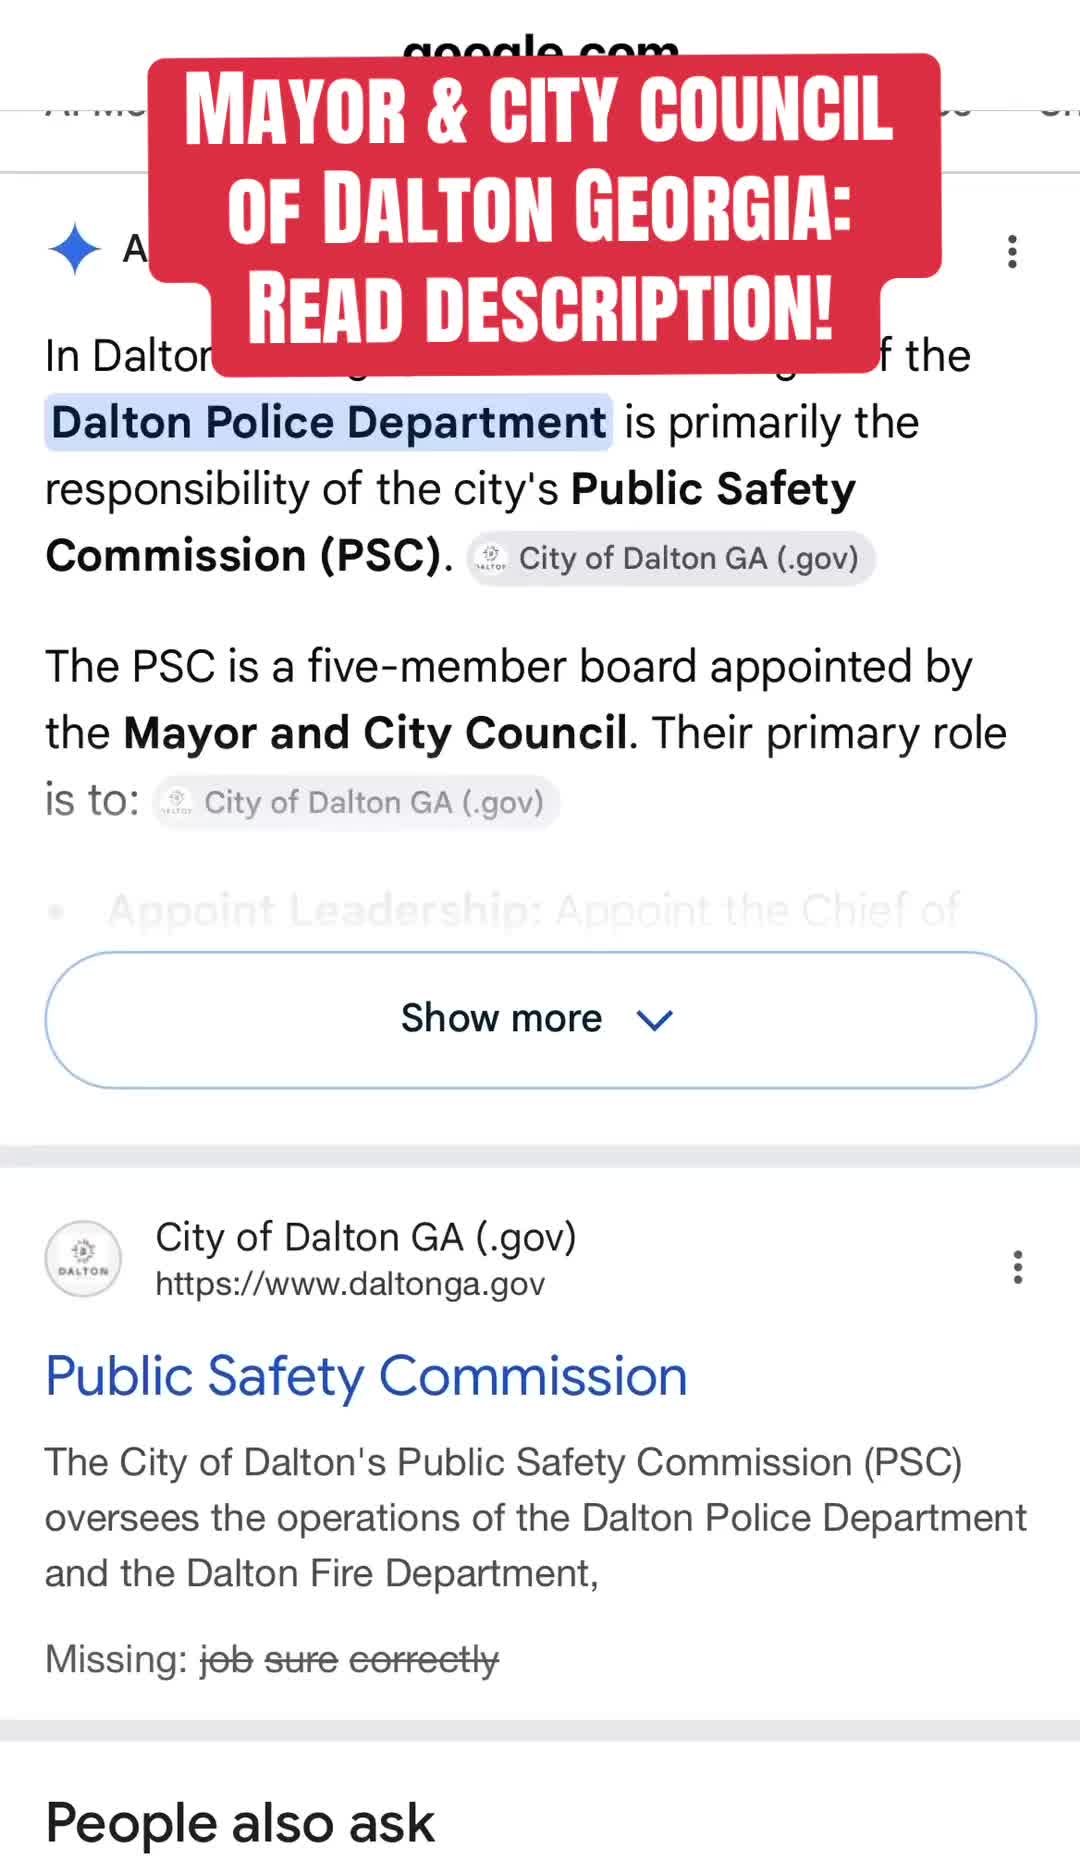Viewport: 1080px width, 1872px height.
Task: Click the People also ask heading
Action: (240, 1823)
